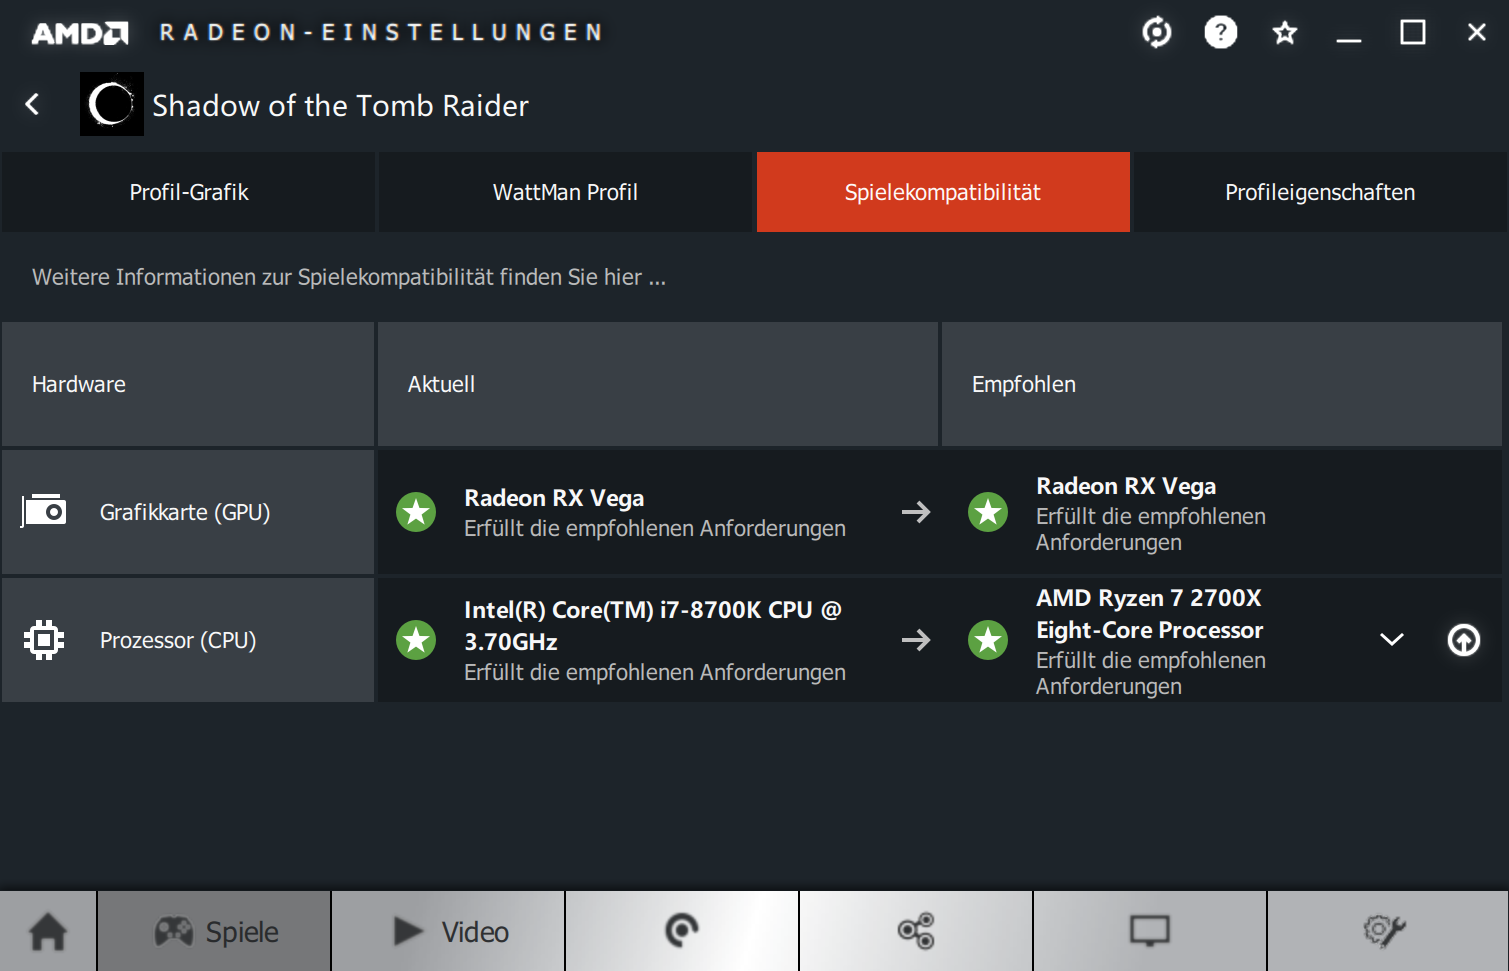Click the current Radeon RX Vega name
This screenshot has height=971, width=1509.
point(554,498)
